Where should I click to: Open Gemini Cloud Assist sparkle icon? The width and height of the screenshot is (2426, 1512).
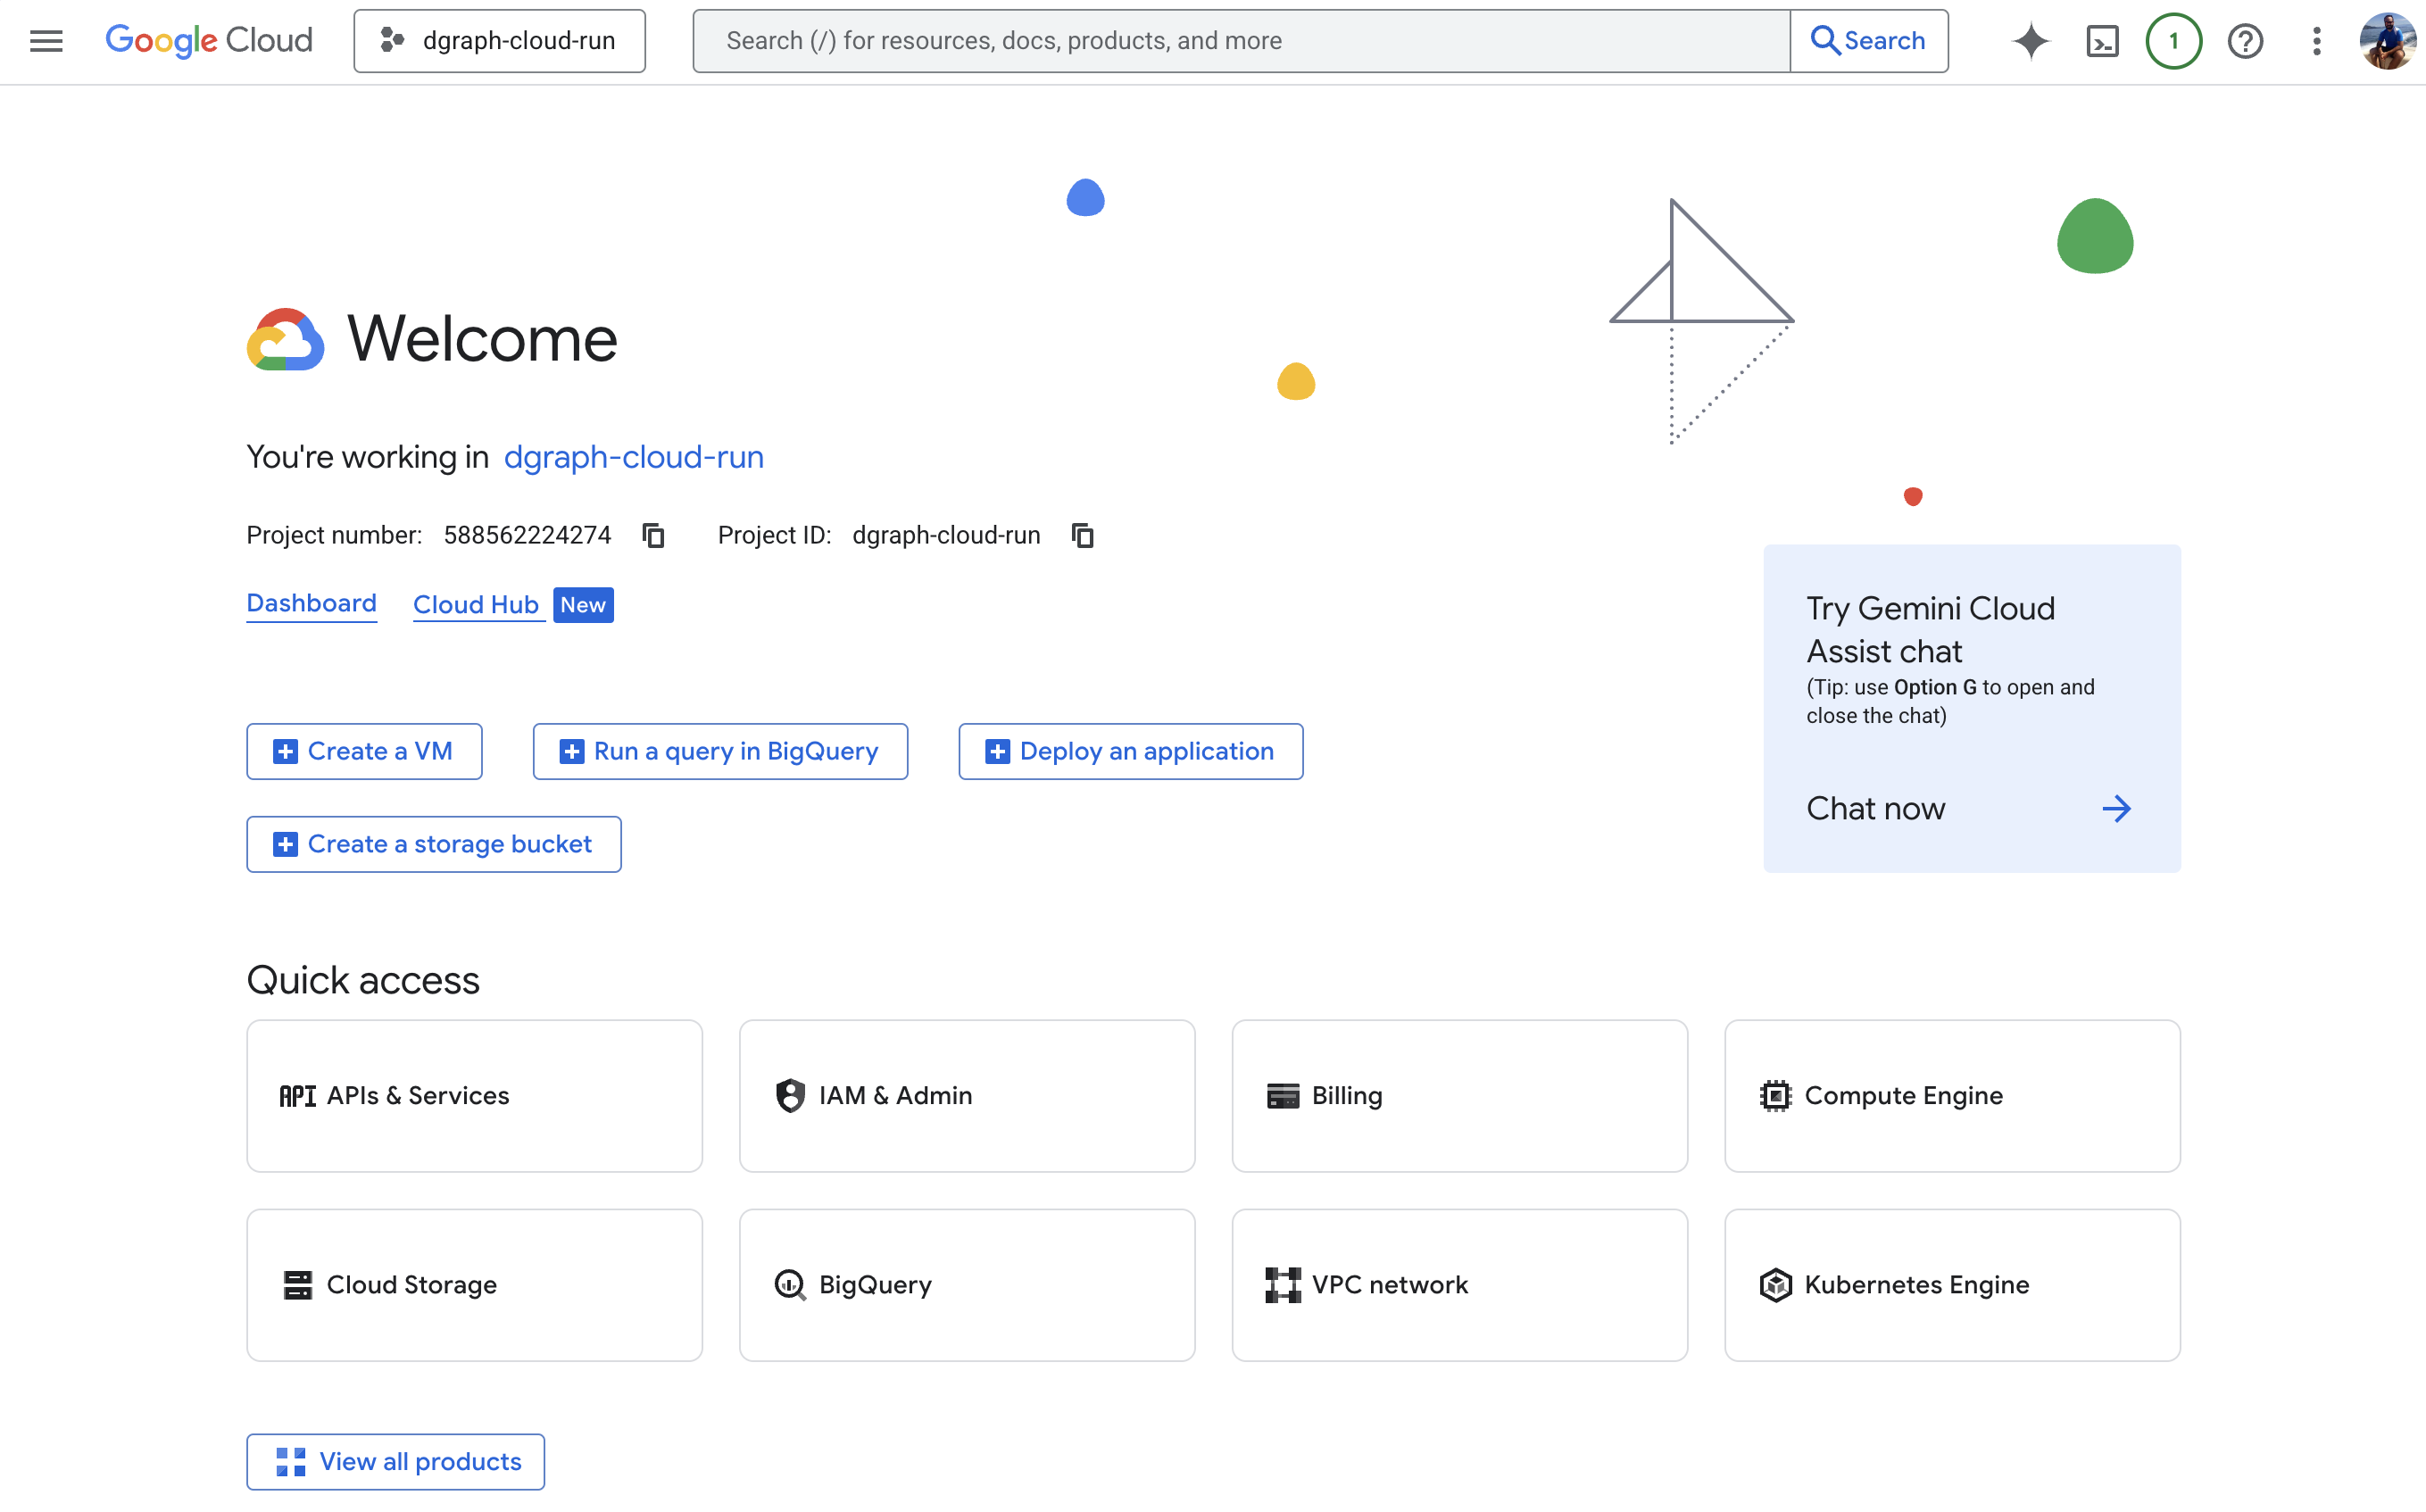(2031, 41)
